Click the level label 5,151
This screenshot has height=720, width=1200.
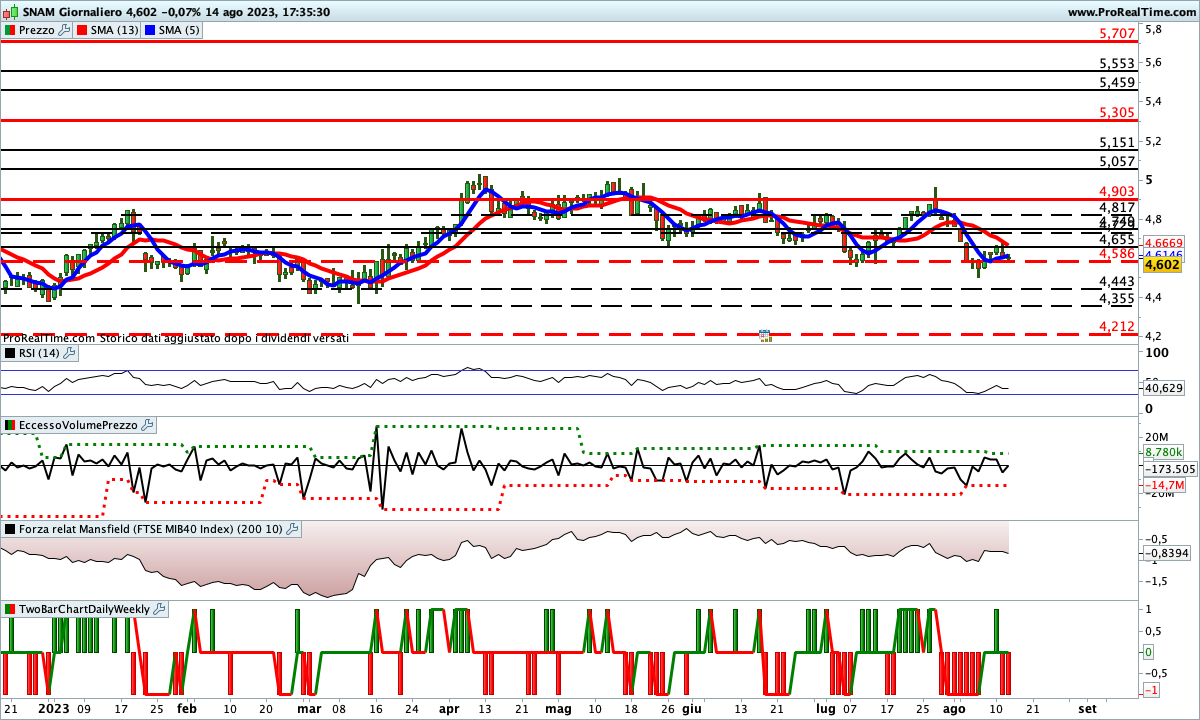[x=1116, y=142]
